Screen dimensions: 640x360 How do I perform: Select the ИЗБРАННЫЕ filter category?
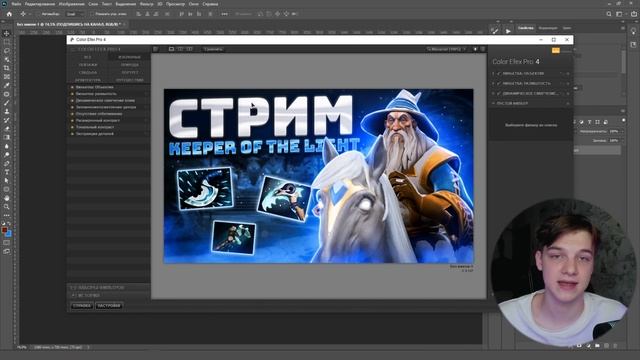coord(129,57)
